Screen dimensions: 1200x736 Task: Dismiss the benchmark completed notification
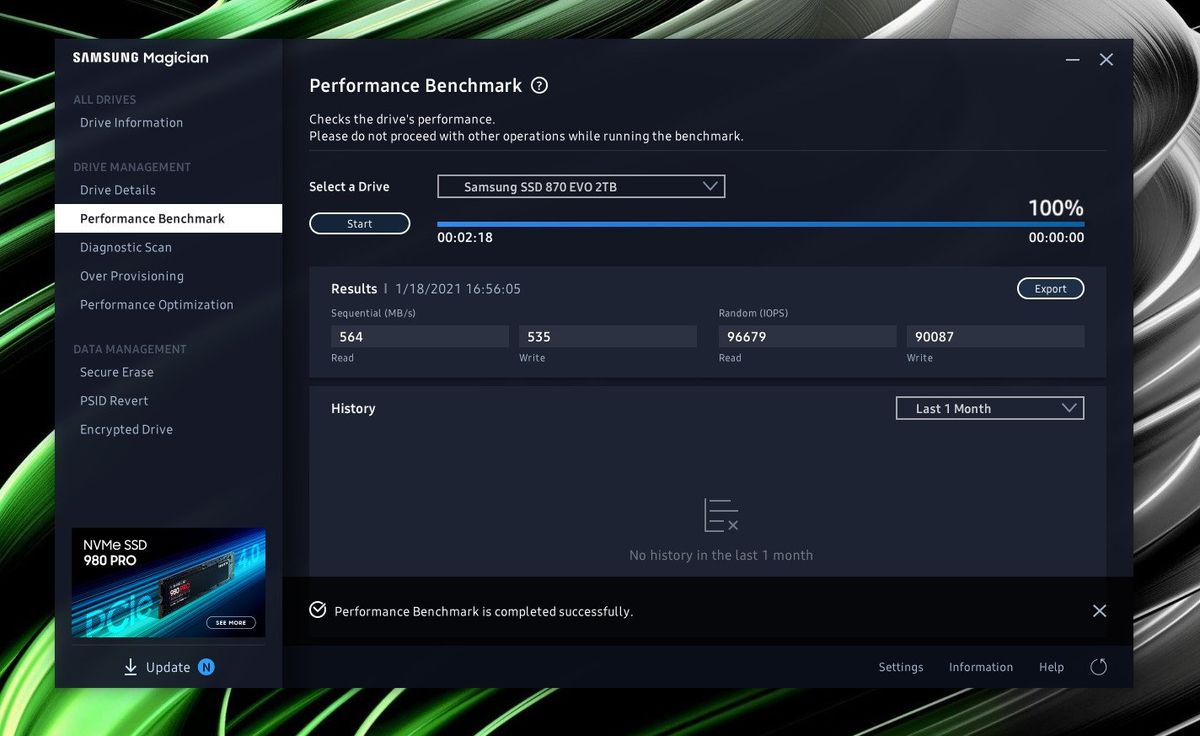pos(1099,610)
